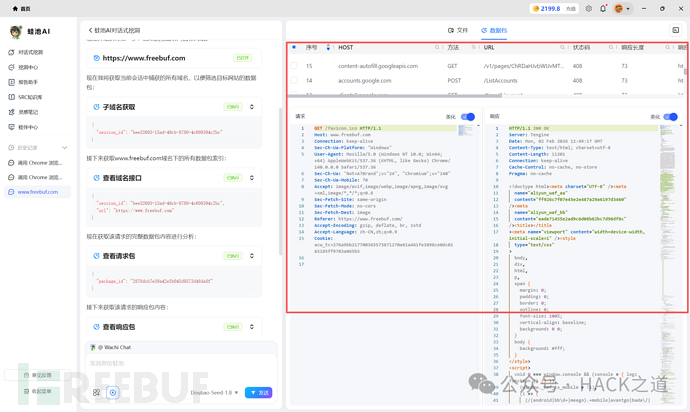
Task: Click the gold coin balance 2199.8
Action: point(547,8)
